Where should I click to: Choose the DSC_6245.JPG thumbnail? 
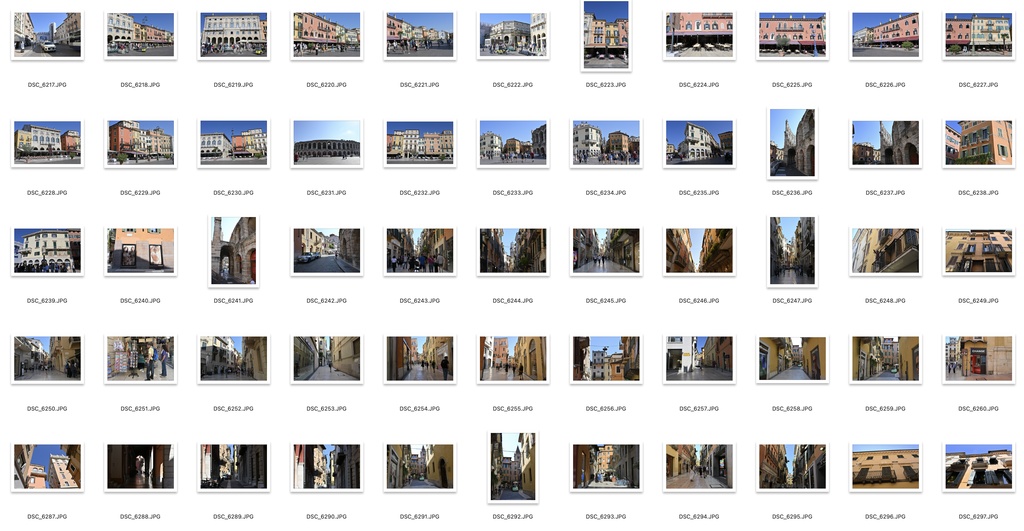click(x=606, y=251)
